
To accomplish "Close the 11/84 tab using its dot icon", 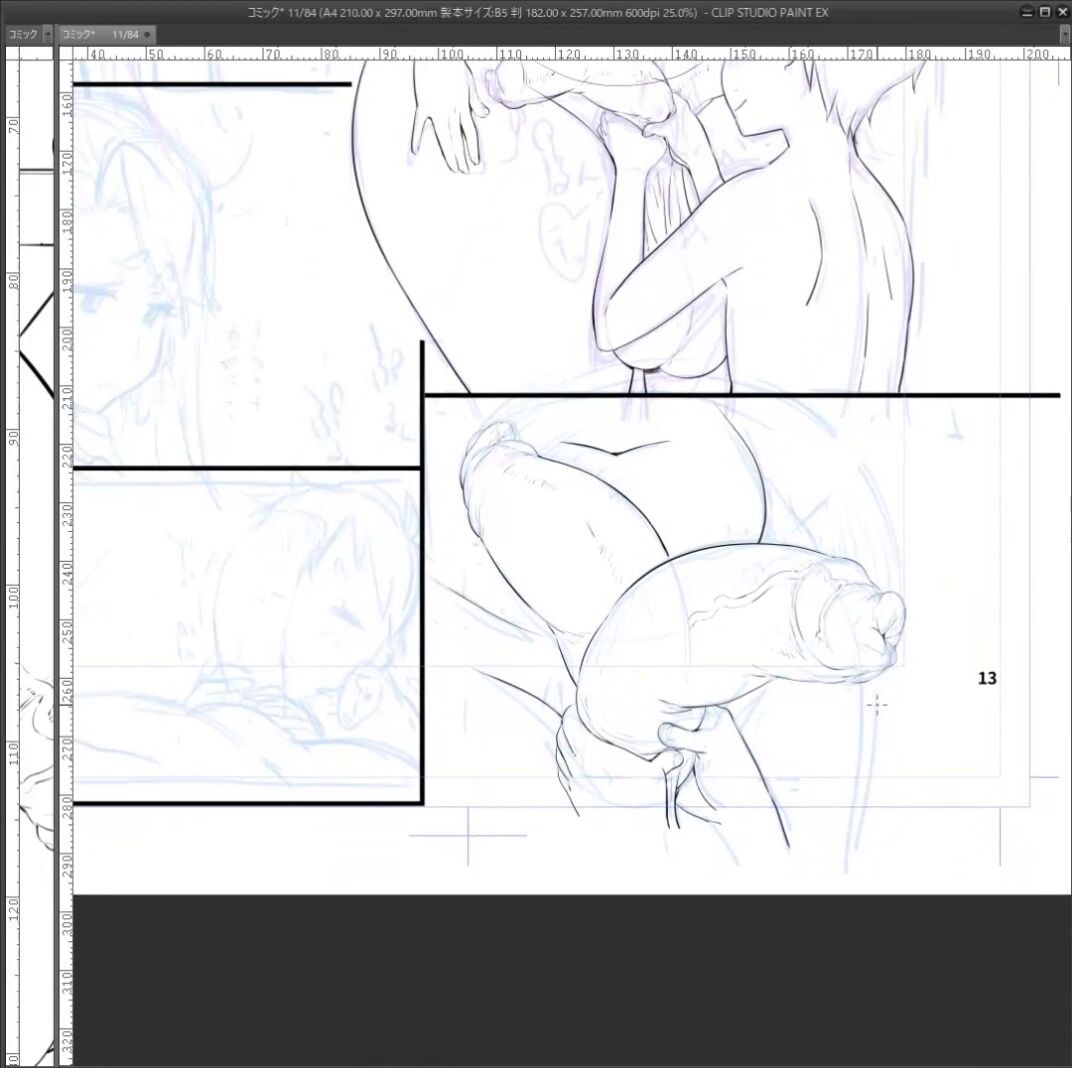I will point(147,35).
